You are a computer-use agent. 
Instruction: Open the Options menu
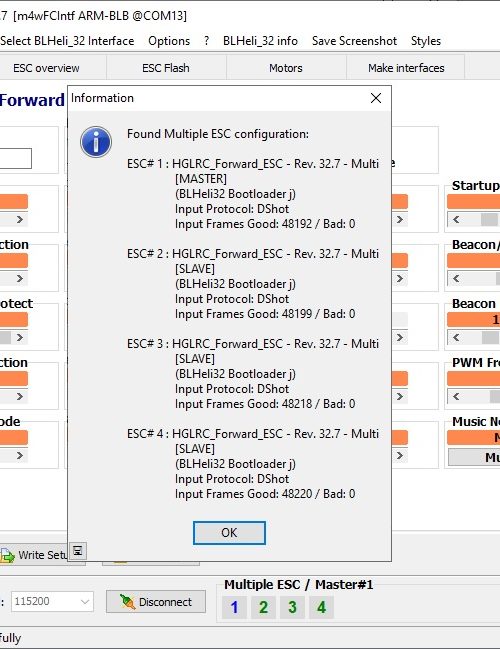point(169,41)
